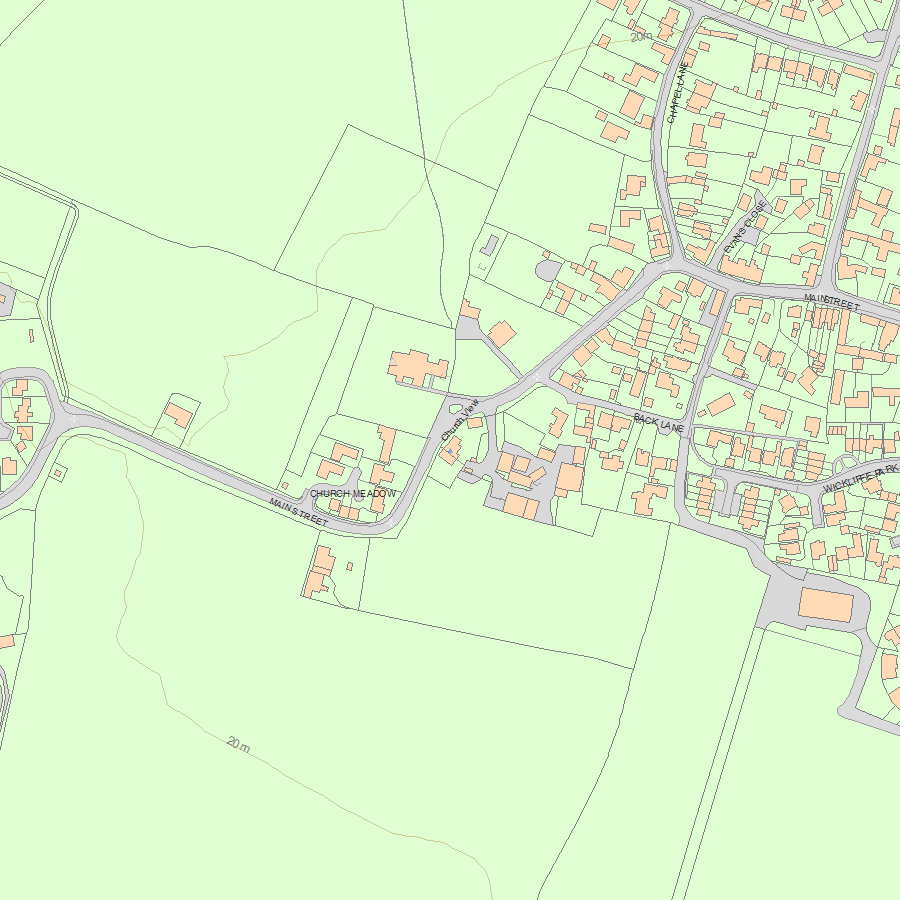
Task: Select the EVANS CLOSE street label
Action: [745, 227]
